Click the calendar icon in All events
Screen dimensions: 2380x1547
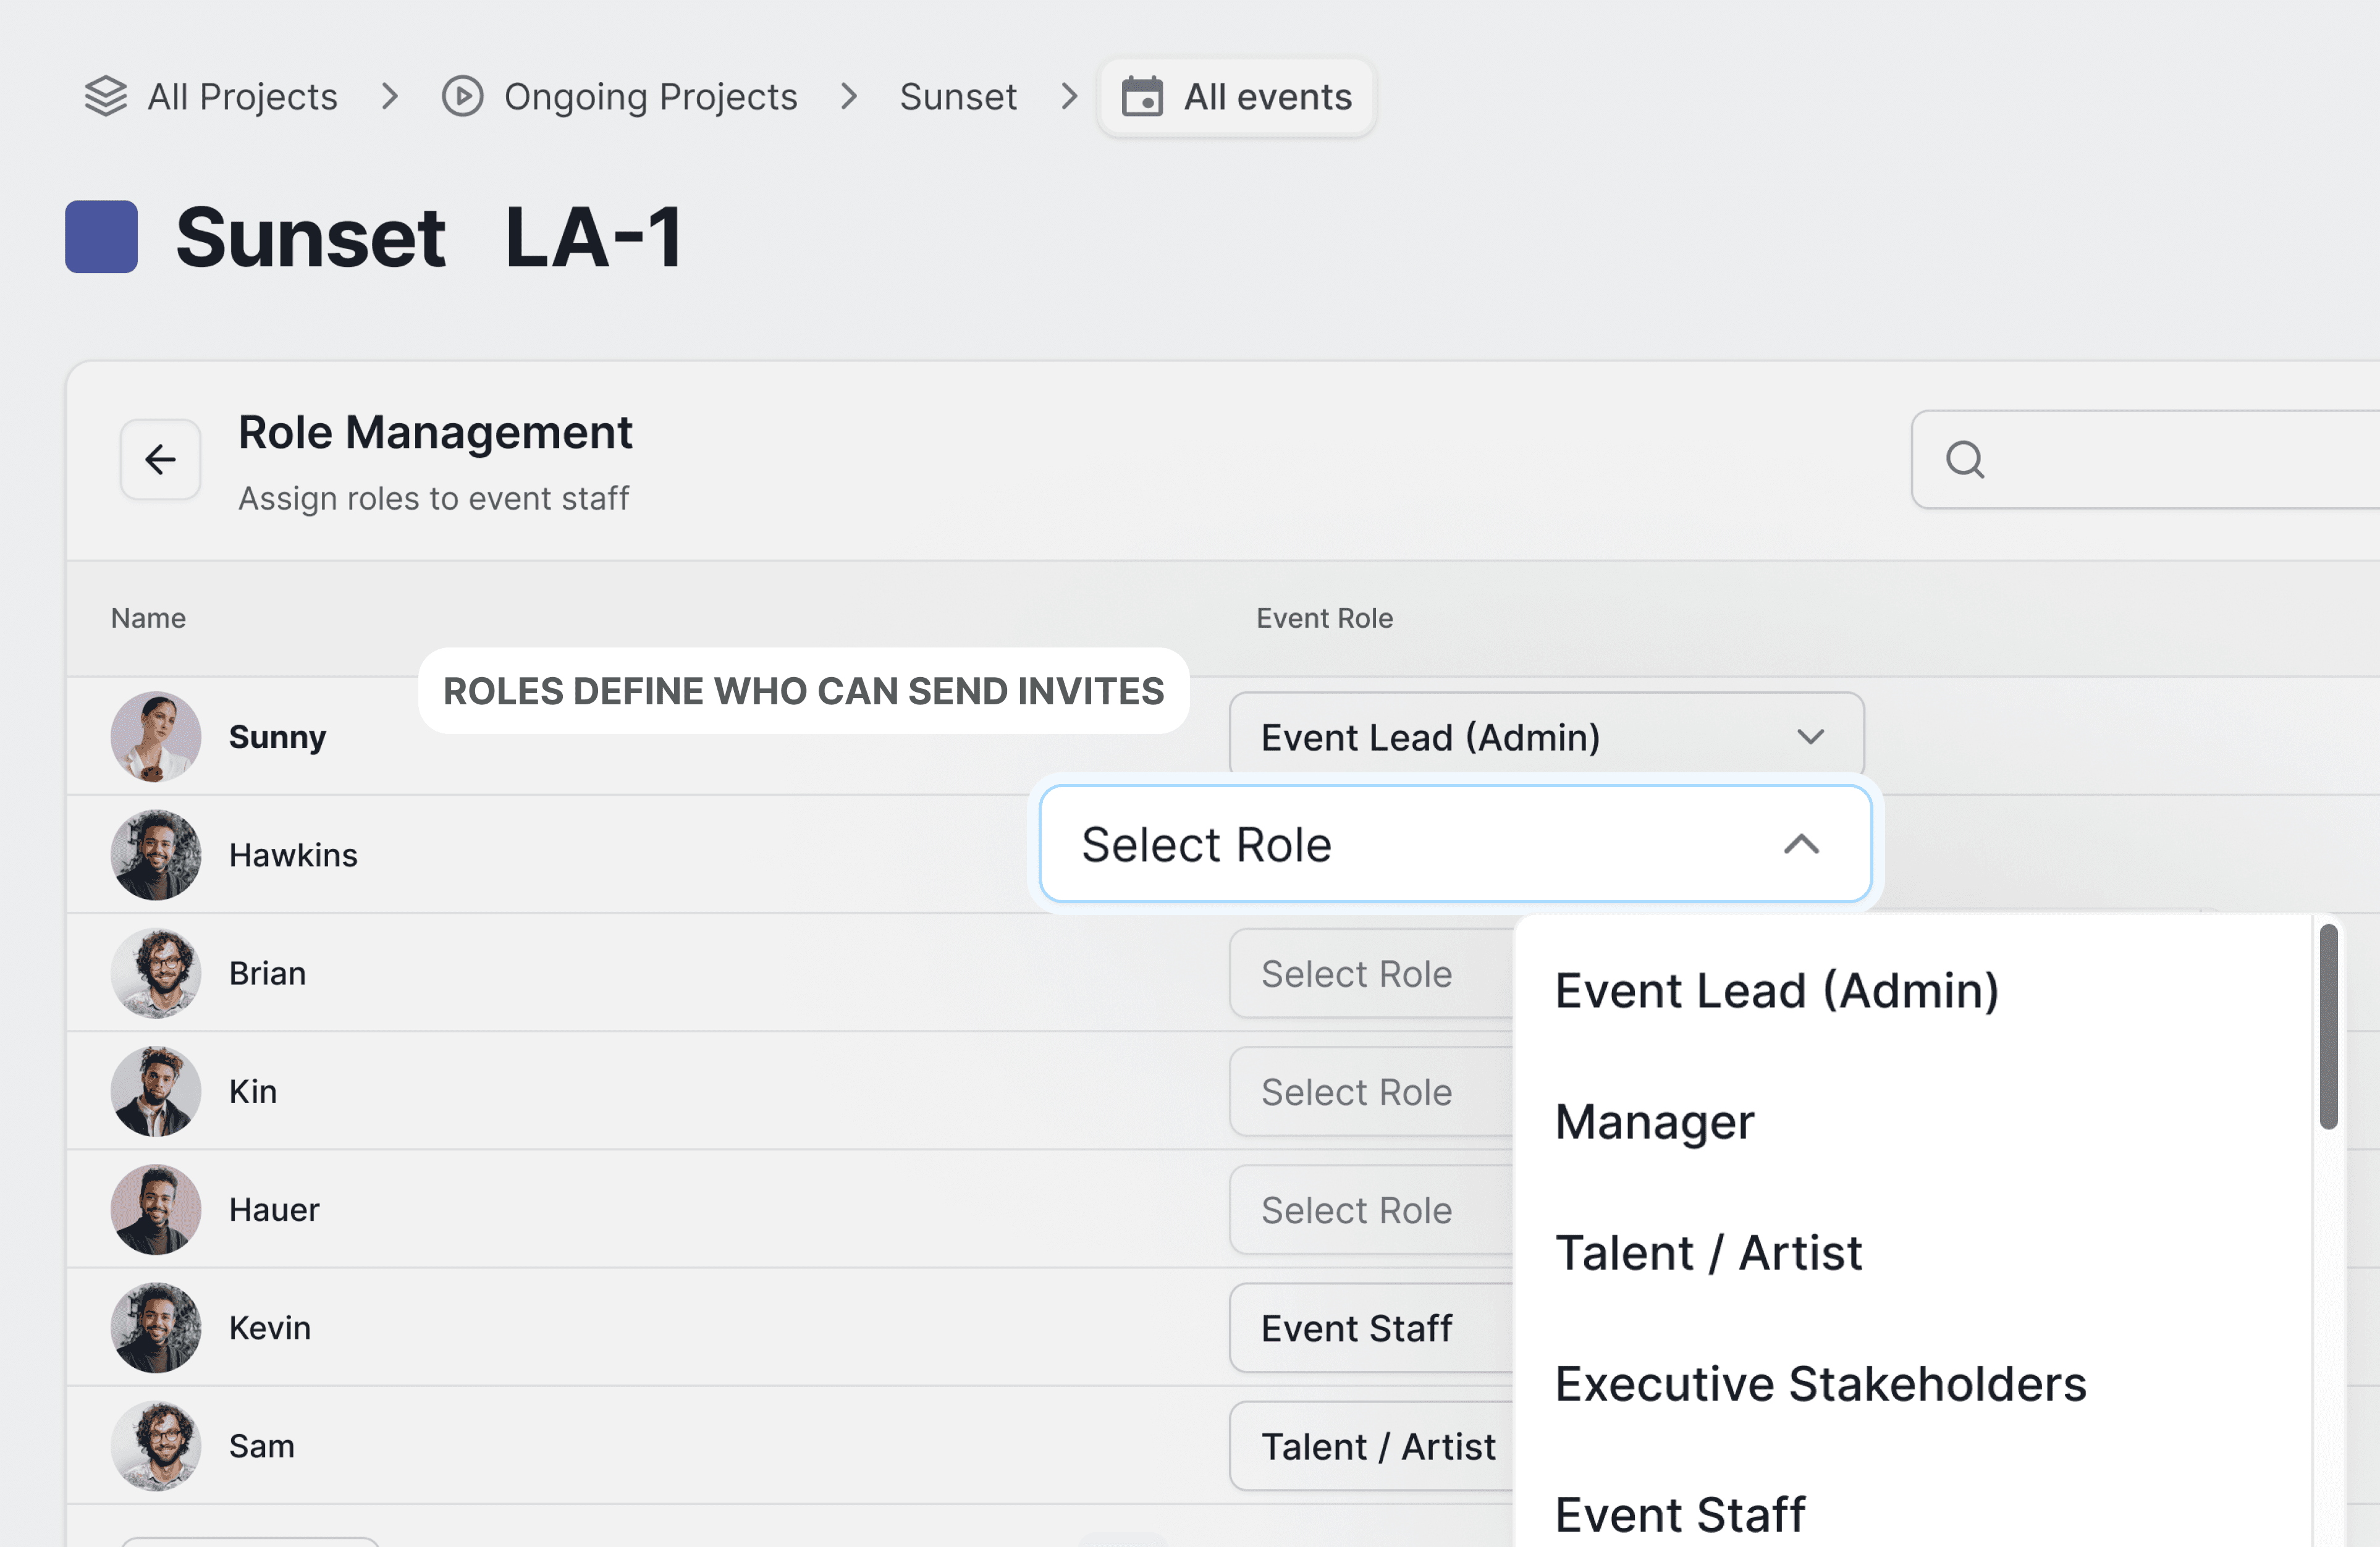[x=1142, y=97]
